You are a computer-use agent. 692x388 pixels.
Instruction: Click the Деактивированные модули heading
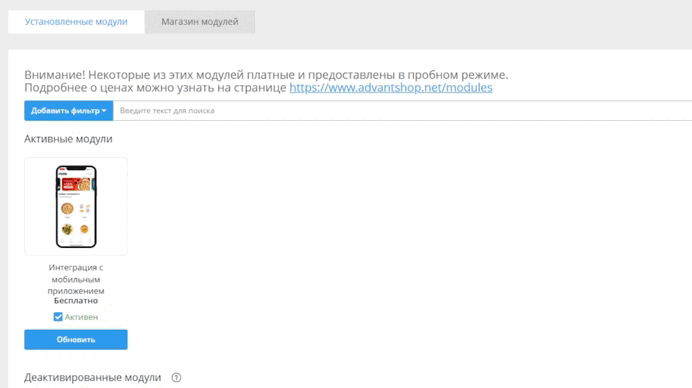click(93, 377)
